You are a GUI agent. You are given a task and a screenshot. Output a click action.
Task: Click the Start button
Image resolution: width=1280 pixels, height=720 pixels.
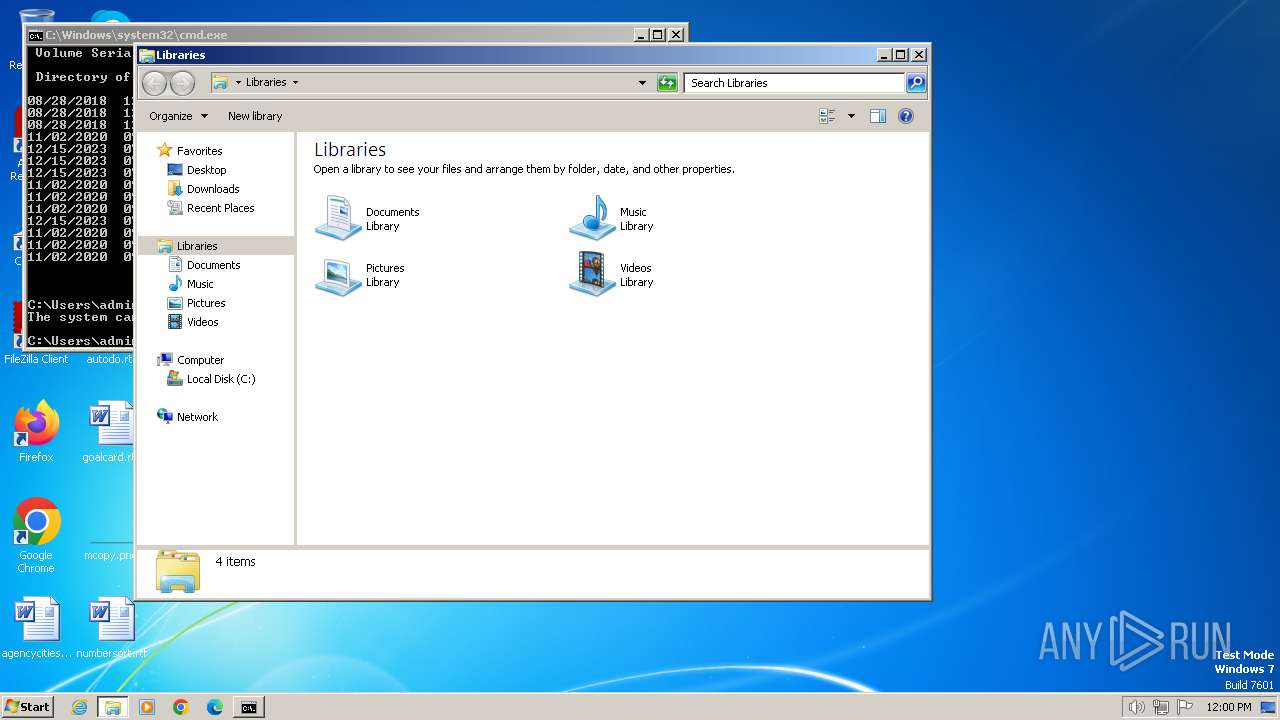point(27,707)
